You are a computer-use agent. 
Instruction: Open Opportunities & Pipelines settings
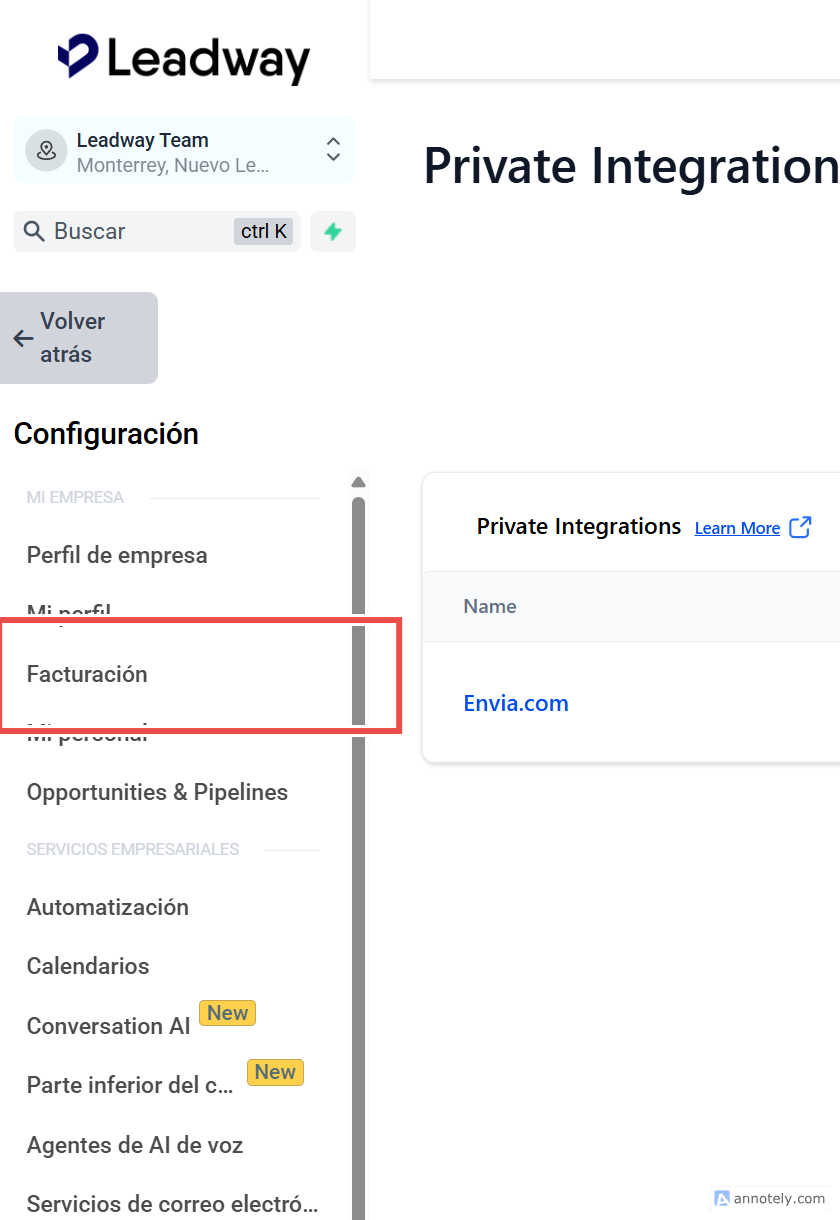(157, 792)
